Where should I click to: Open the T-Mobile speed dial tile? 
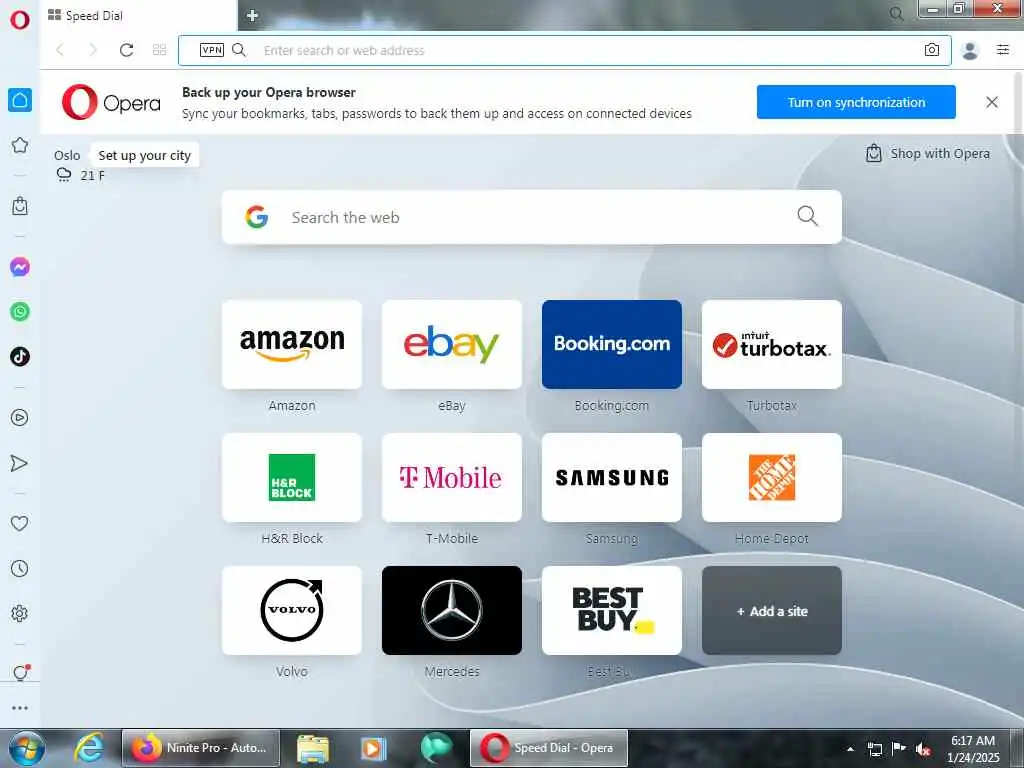click(x=452, y=477)
